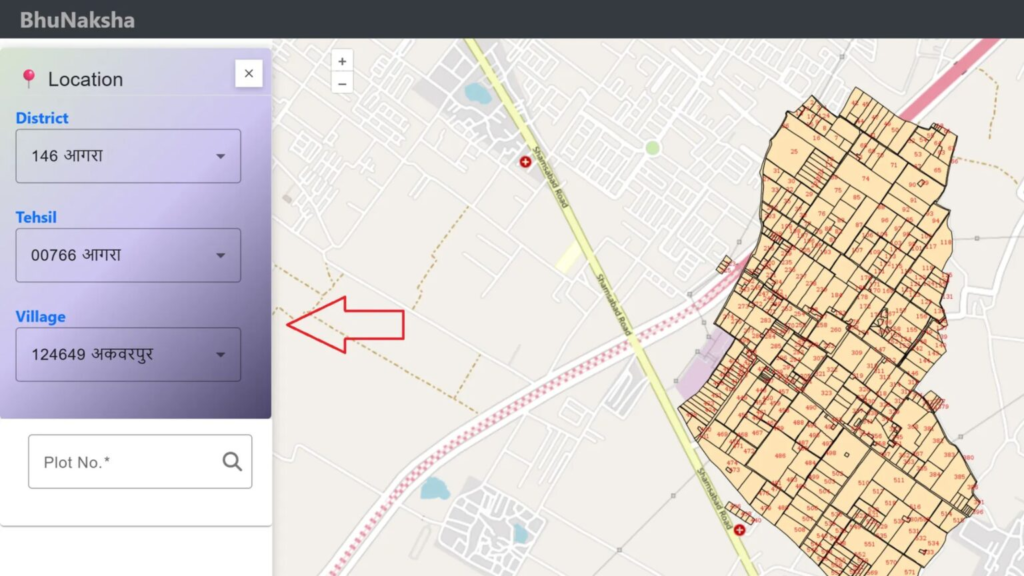The image size is (1024, 576).
Task: Select plot 74 on the village map
Action: (865, 178)
